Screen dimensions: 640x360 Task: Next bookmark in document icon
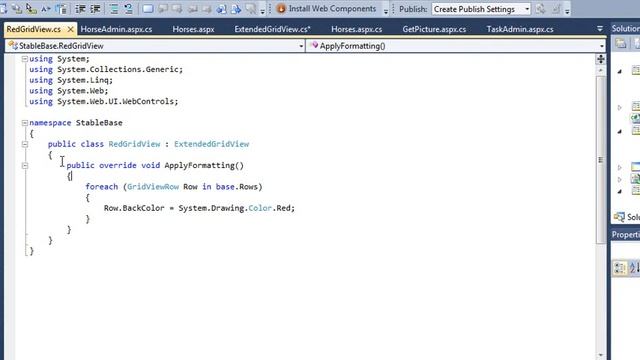236,9
